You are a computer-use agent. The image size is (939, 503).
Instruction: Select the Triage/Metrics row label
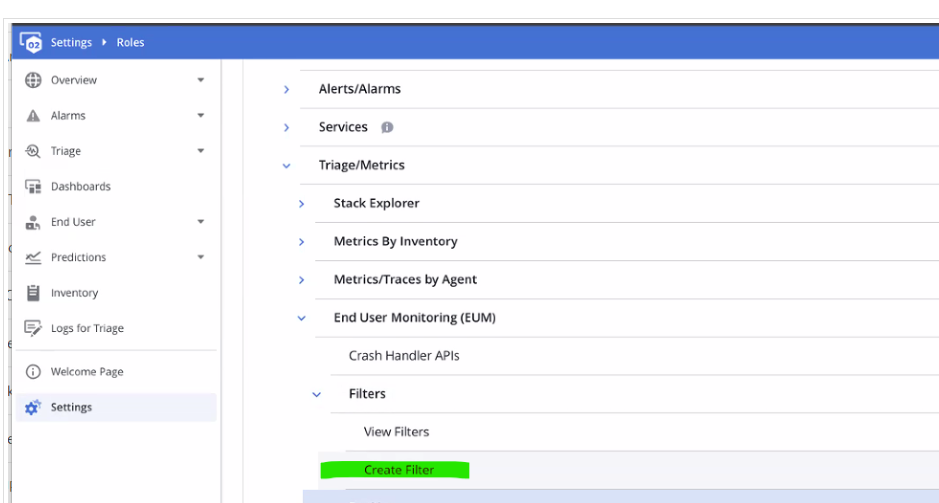click(x=361, y=165)
